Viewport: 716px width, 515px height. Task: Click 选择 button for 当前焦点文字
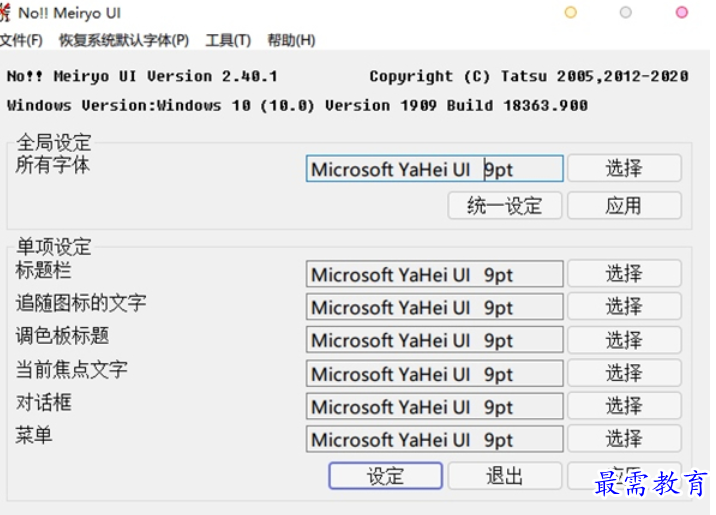[624, 373]
